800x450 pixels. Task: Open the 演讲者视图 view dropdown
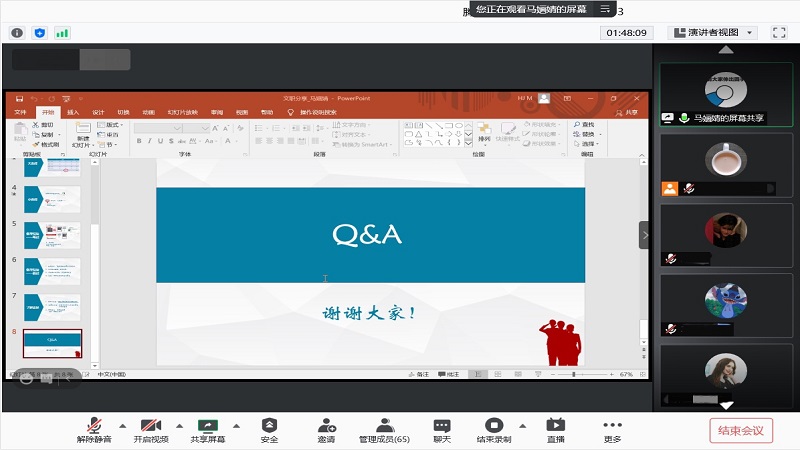tap(712, 33)
